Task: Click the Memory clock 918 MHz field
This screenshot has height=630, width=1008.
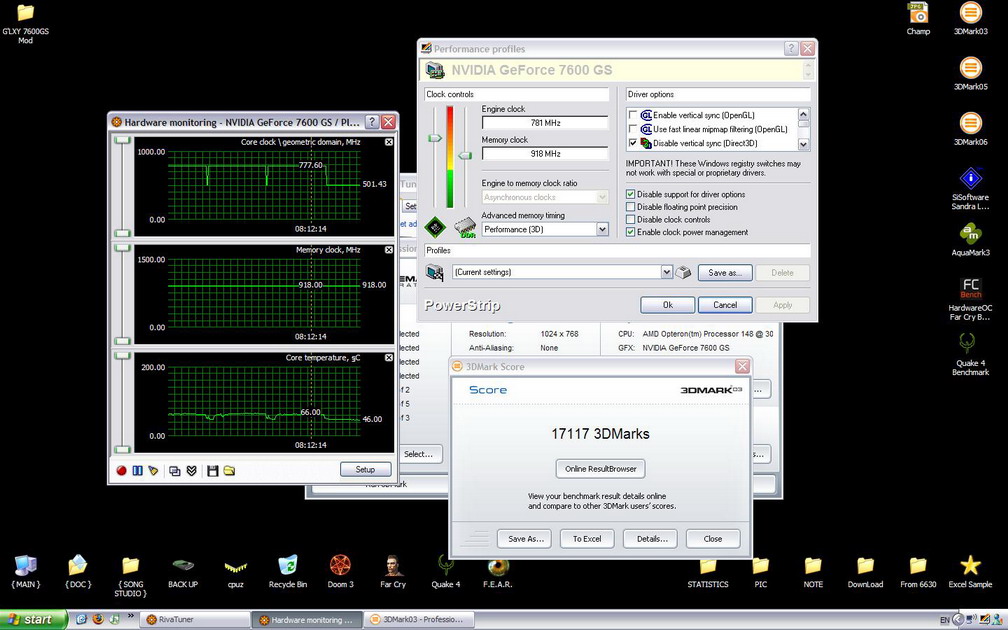Action: point(545,154)
